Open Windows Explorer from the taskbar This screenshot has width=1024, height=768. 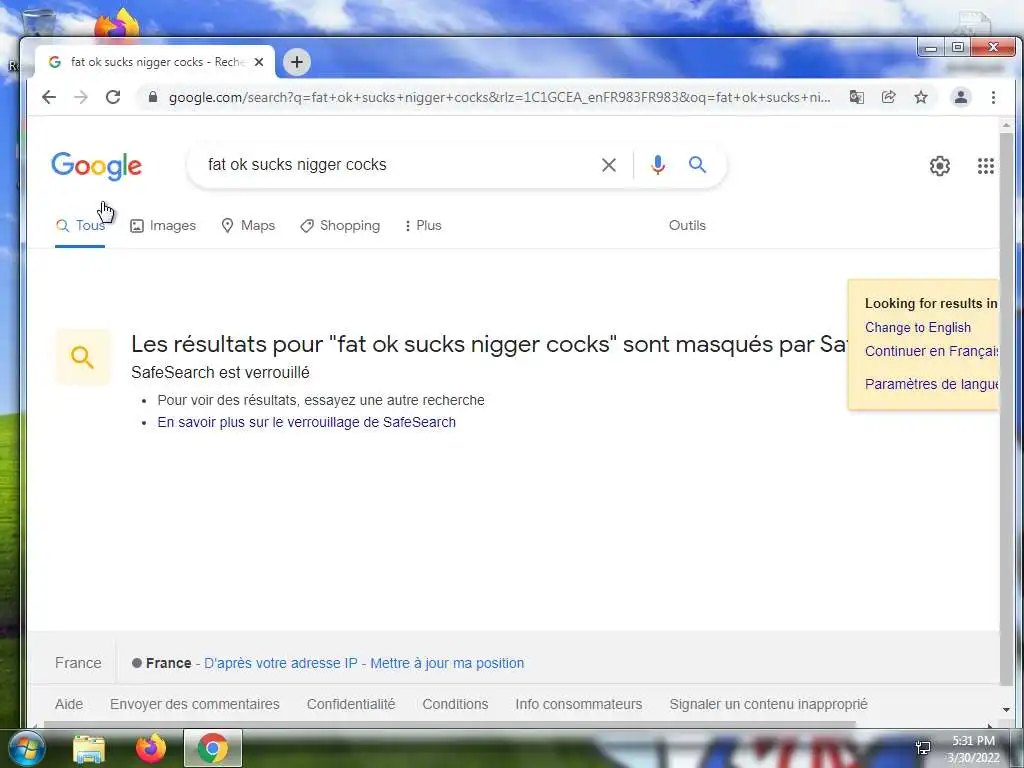pos(89,749)
